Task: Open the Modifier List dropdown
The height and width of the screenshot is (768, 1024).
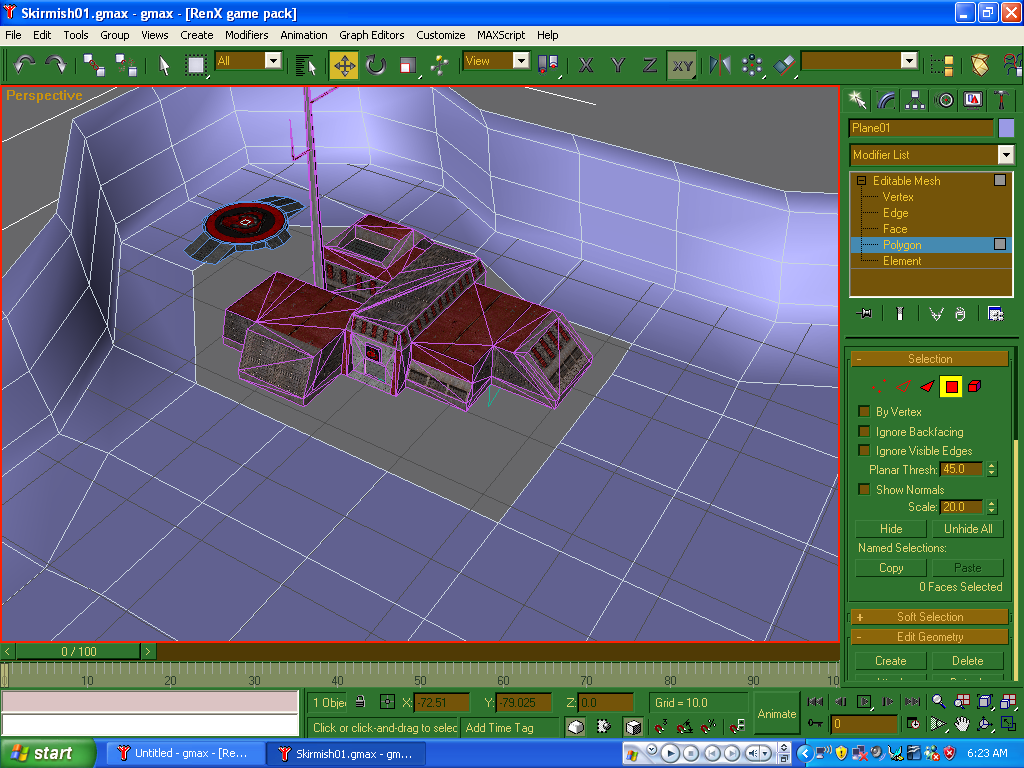Action: [x=932, y=155]
